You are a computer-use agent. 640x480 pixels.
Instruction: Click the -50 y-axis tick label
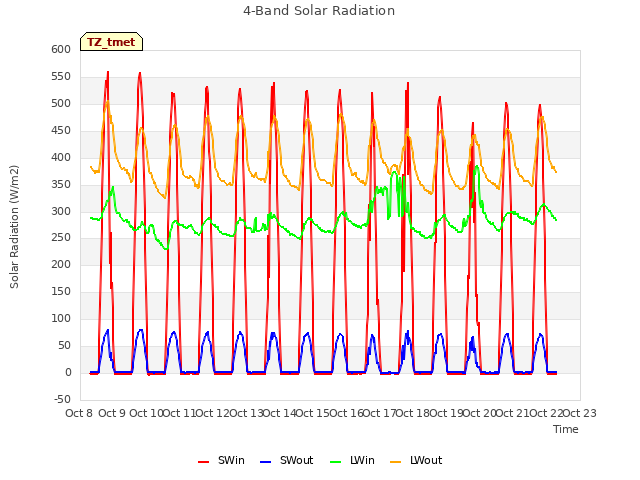[x=62, y=399]
